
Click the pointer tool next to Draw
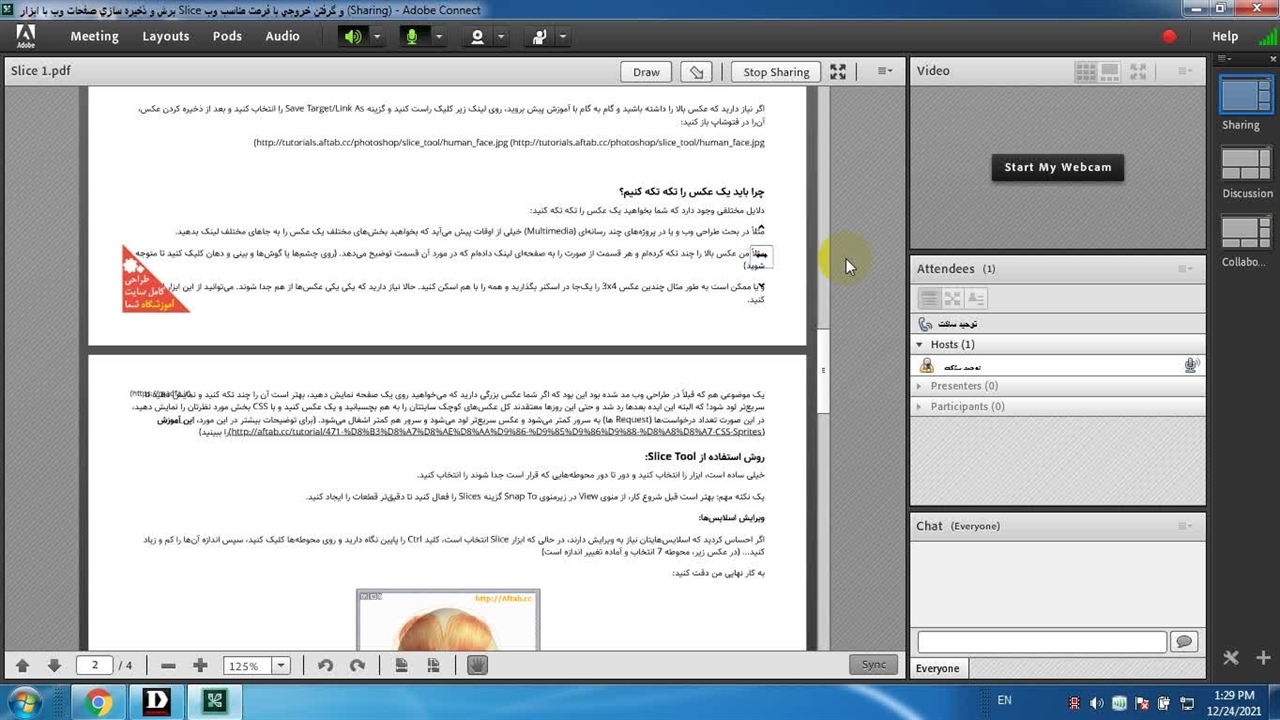(x=697, y=72)
